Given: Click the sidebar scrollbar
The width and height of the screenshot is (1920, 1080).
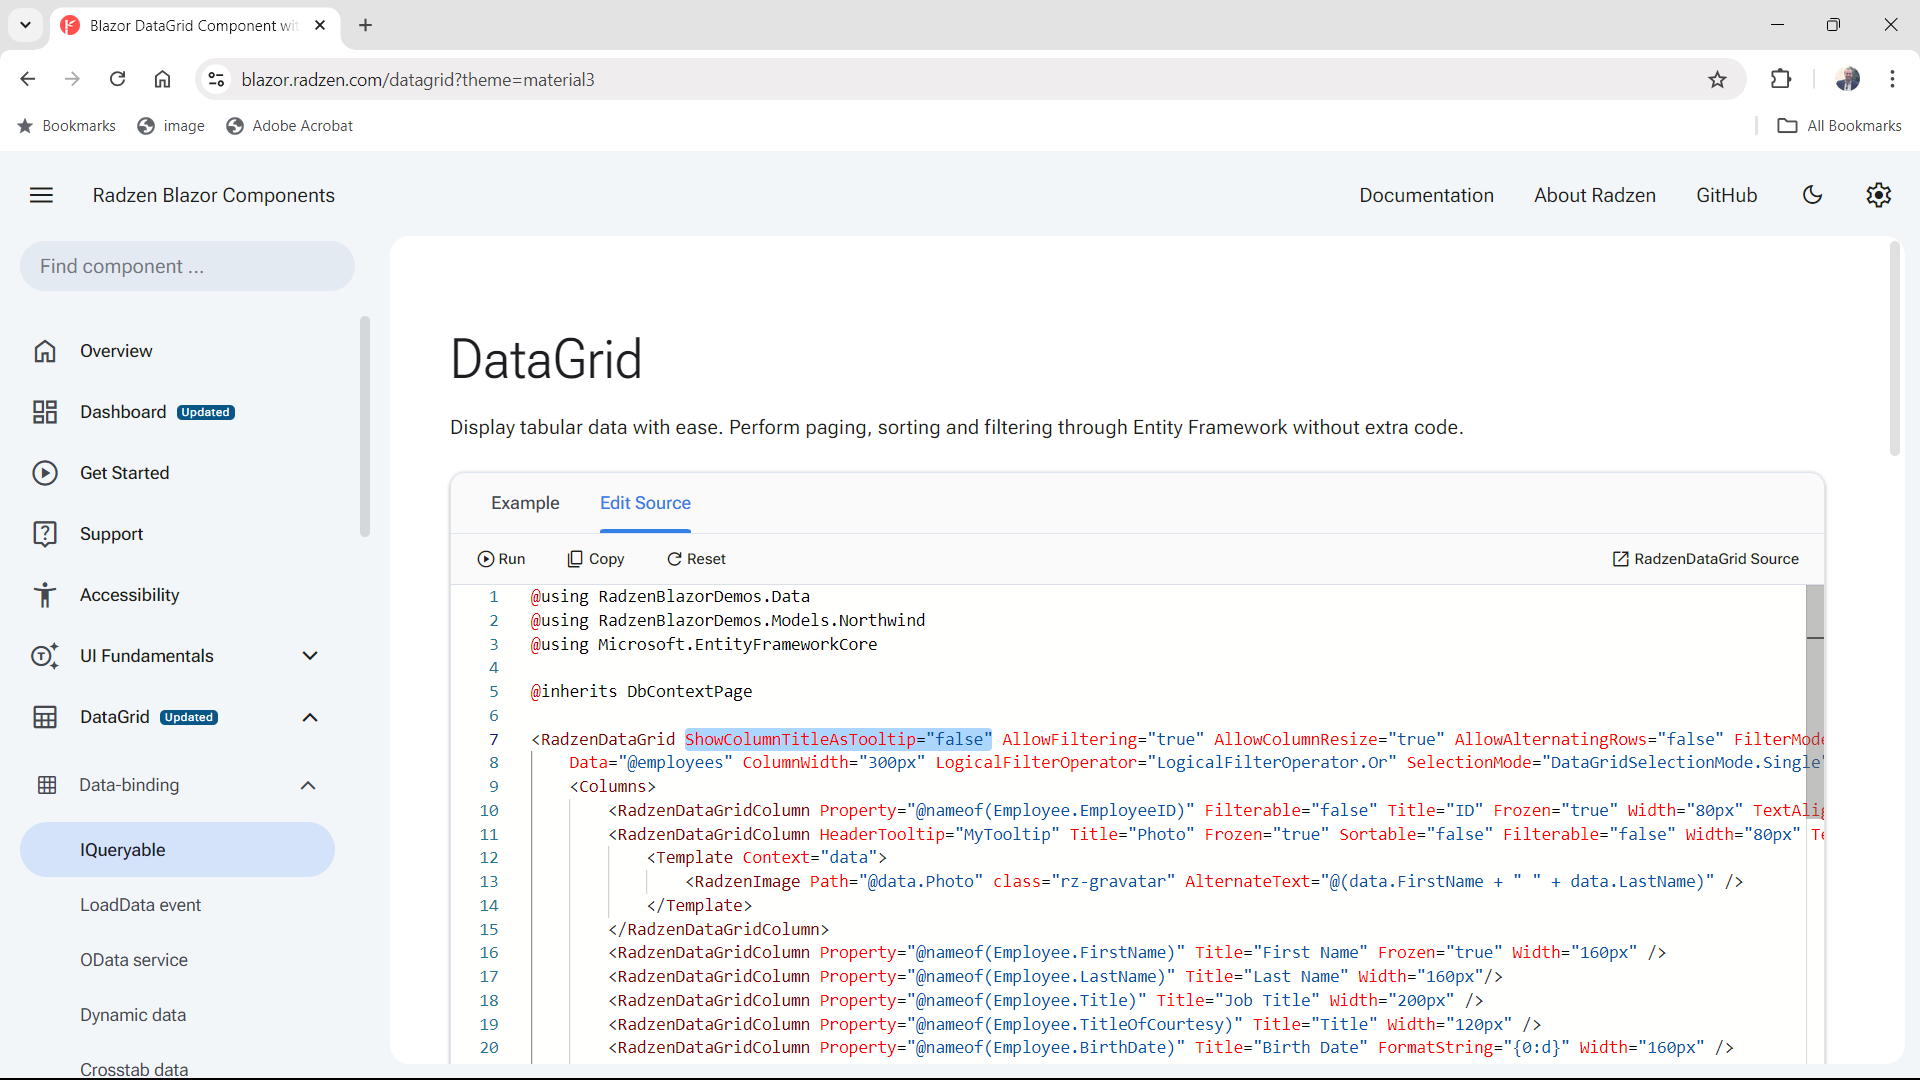Looking at the screenshot, I should coord(365,427).
